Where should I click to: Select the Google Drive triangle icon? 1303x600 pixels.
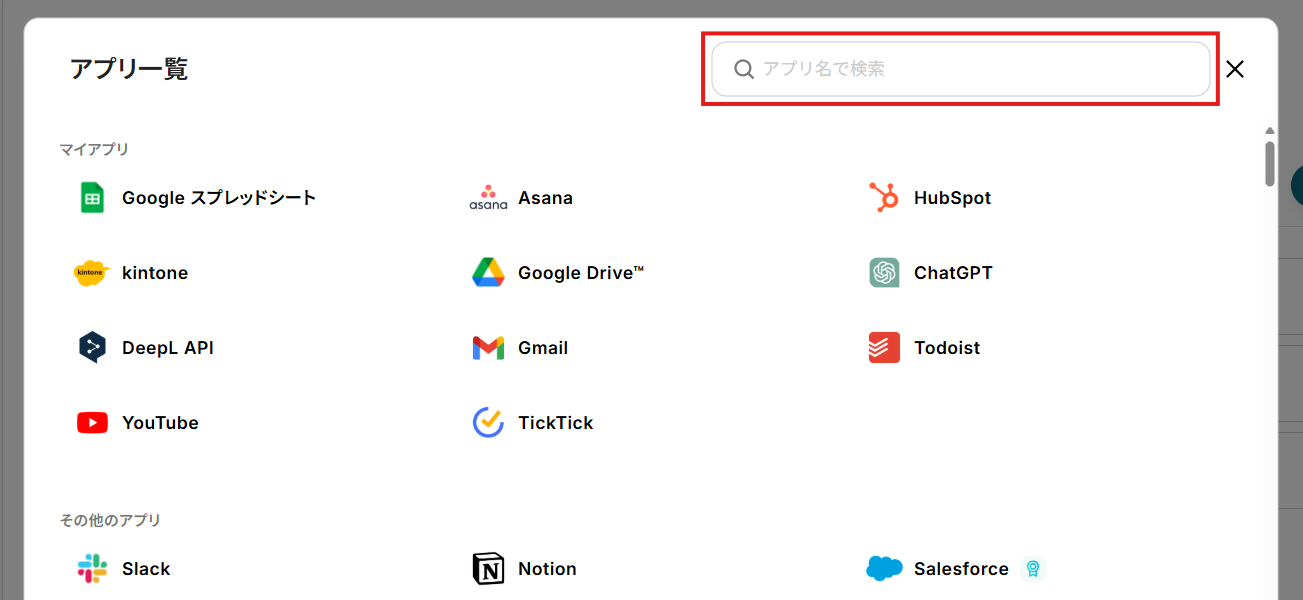pos(488,273)
